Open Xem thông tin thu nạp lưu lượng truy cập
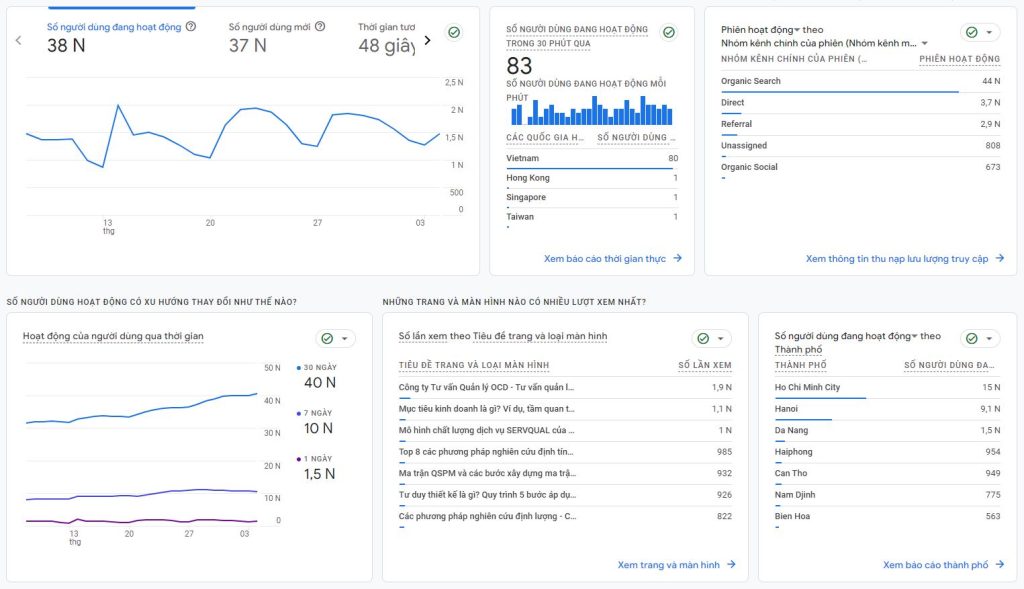The width and height of the screenshot is (1024, 589). [x=897, y=259]
